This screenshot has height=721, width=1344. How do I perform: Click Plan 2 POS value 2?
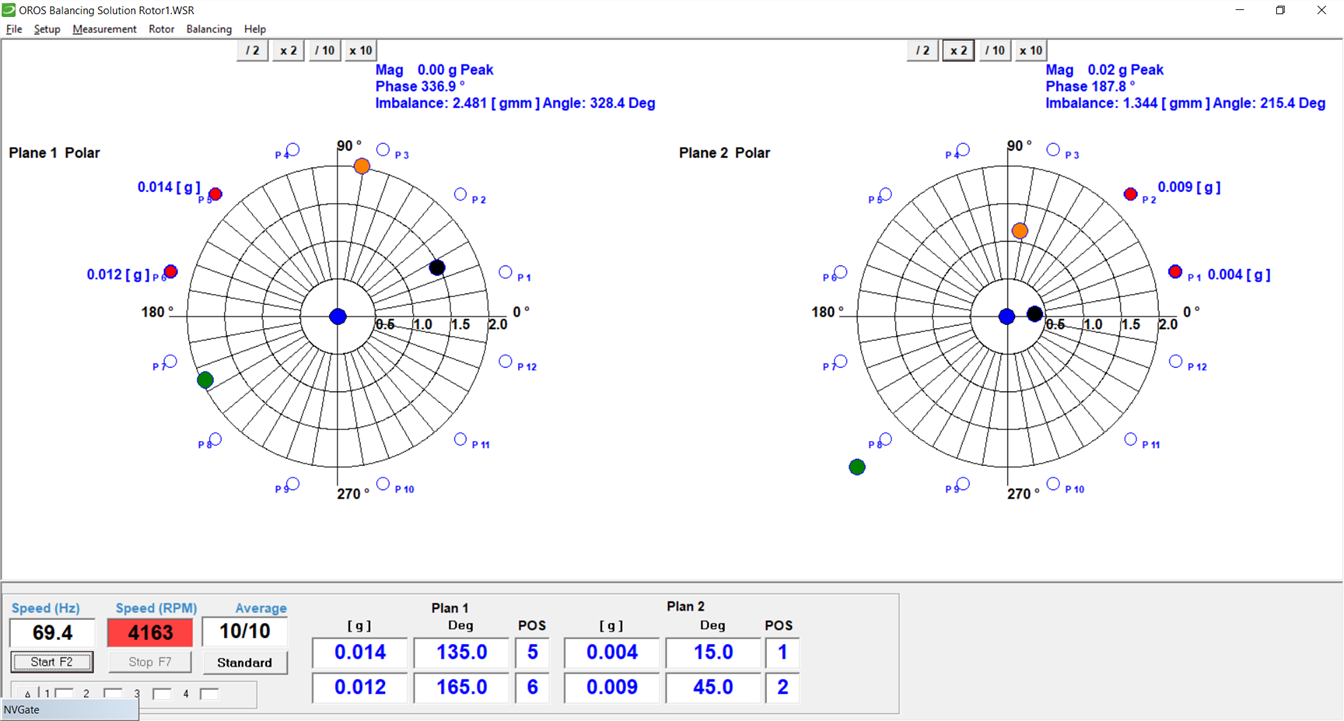tap(783, 688)
